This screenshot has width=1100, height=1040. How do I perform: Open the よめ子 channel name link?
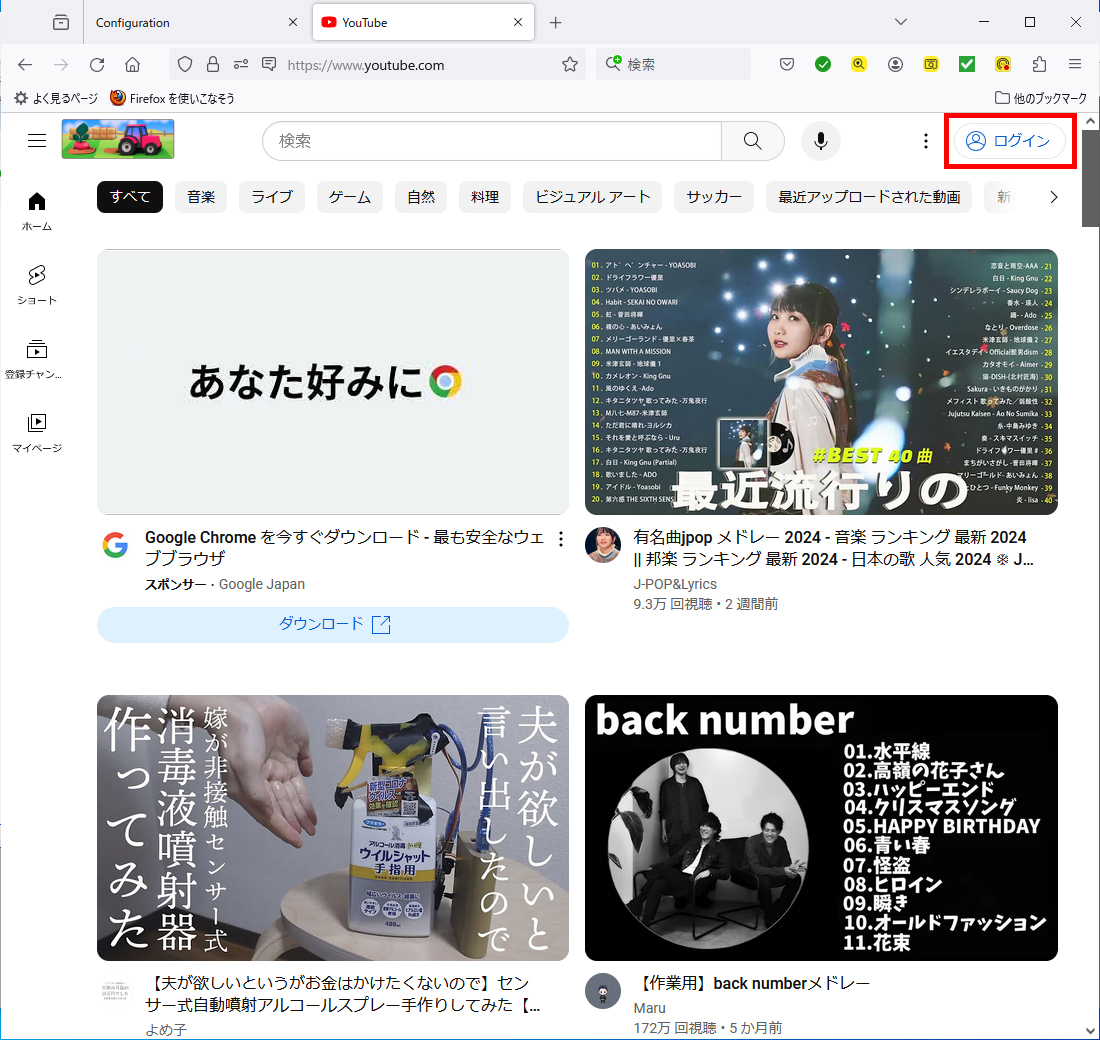[x=166, y=1030]
